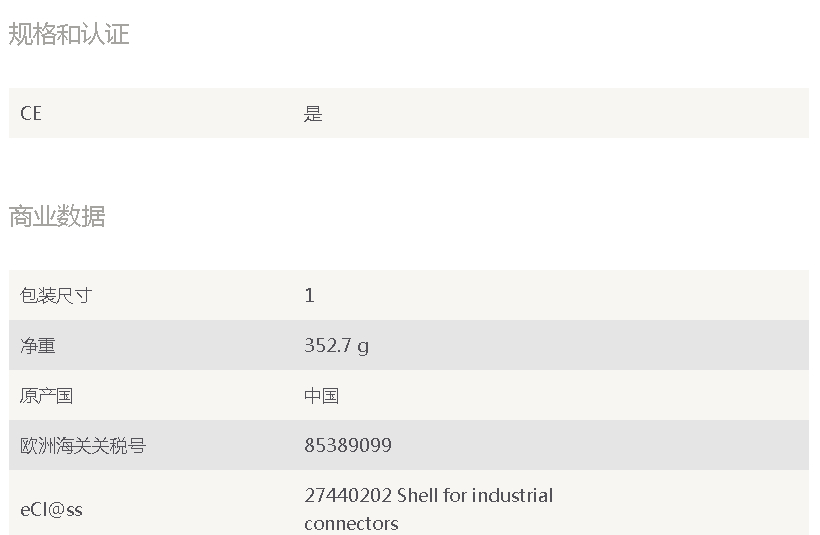This screenshot has width=820, height=535.
Task: Select the eCl@ss row label
Action: [51, 510]
